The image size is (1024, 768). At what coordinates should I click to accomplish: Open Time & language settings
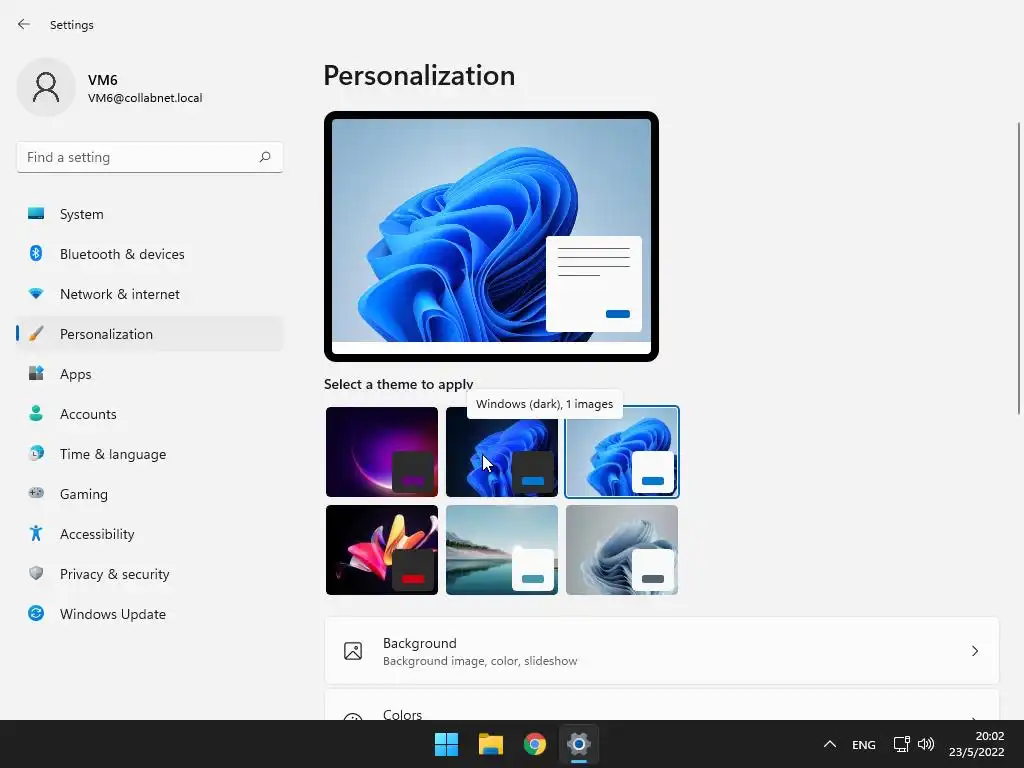pos(150,454)
